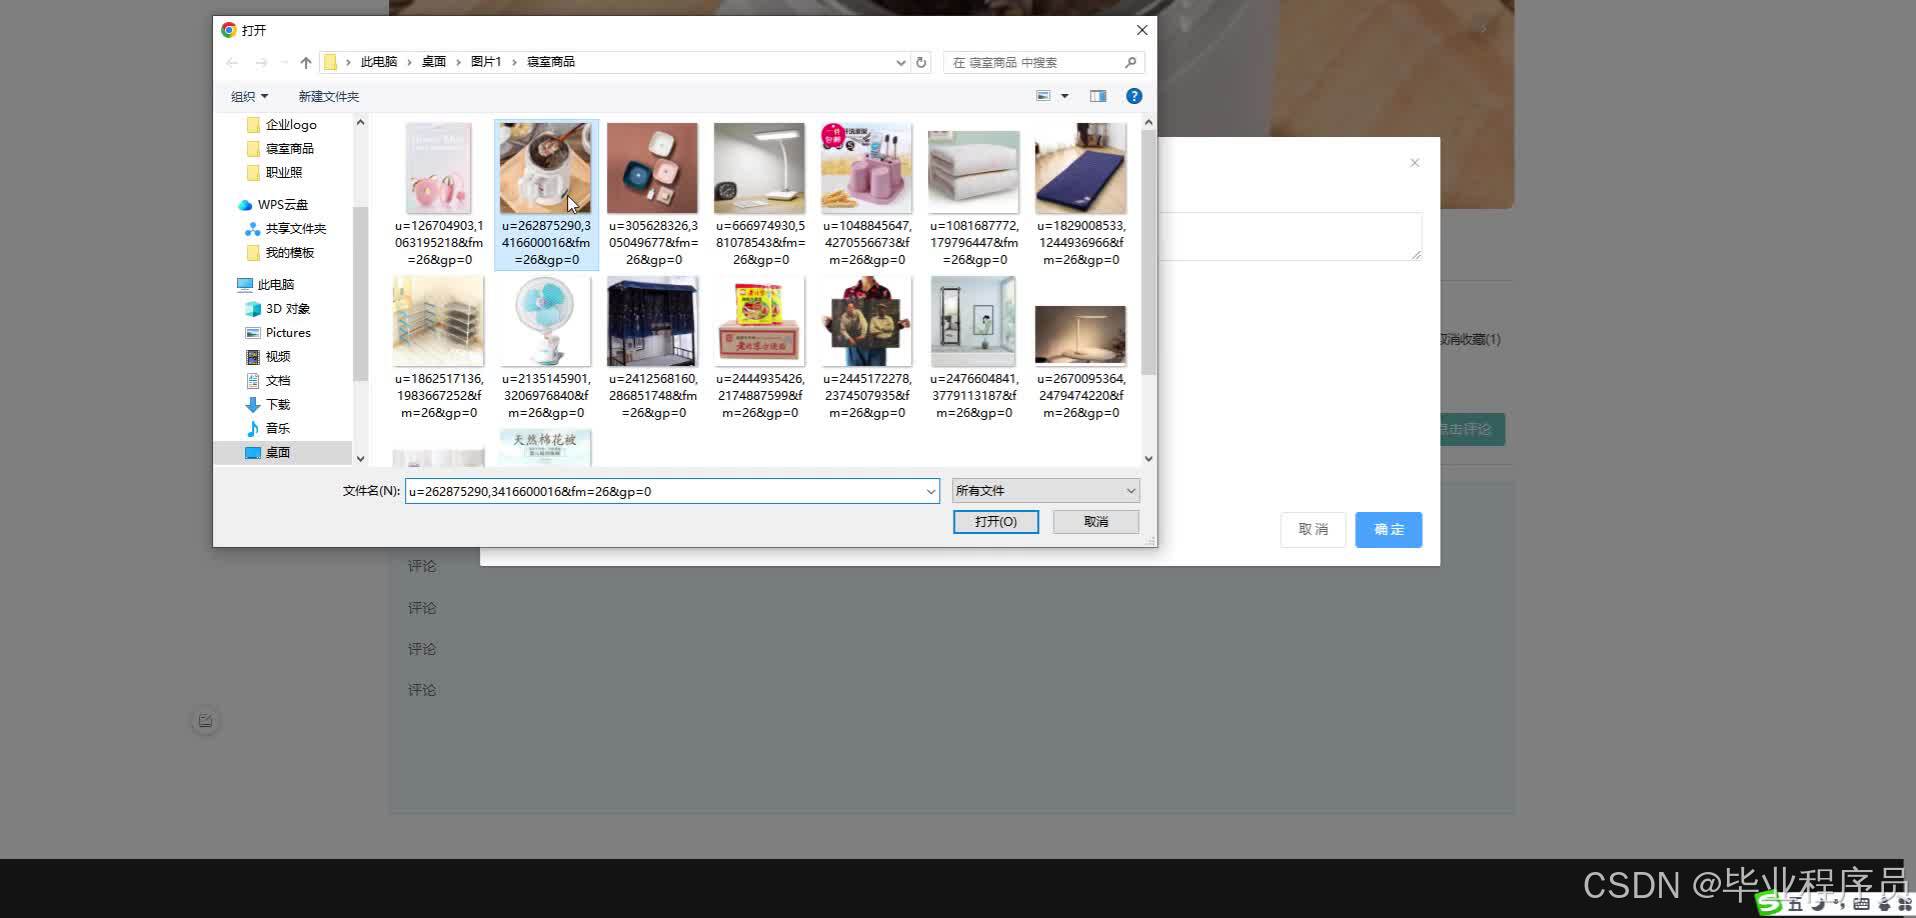Image resolution: width=1916 pixels, height=918 pixels.
Task: Open 职业照 folder in sidebar
Action: 274,173
